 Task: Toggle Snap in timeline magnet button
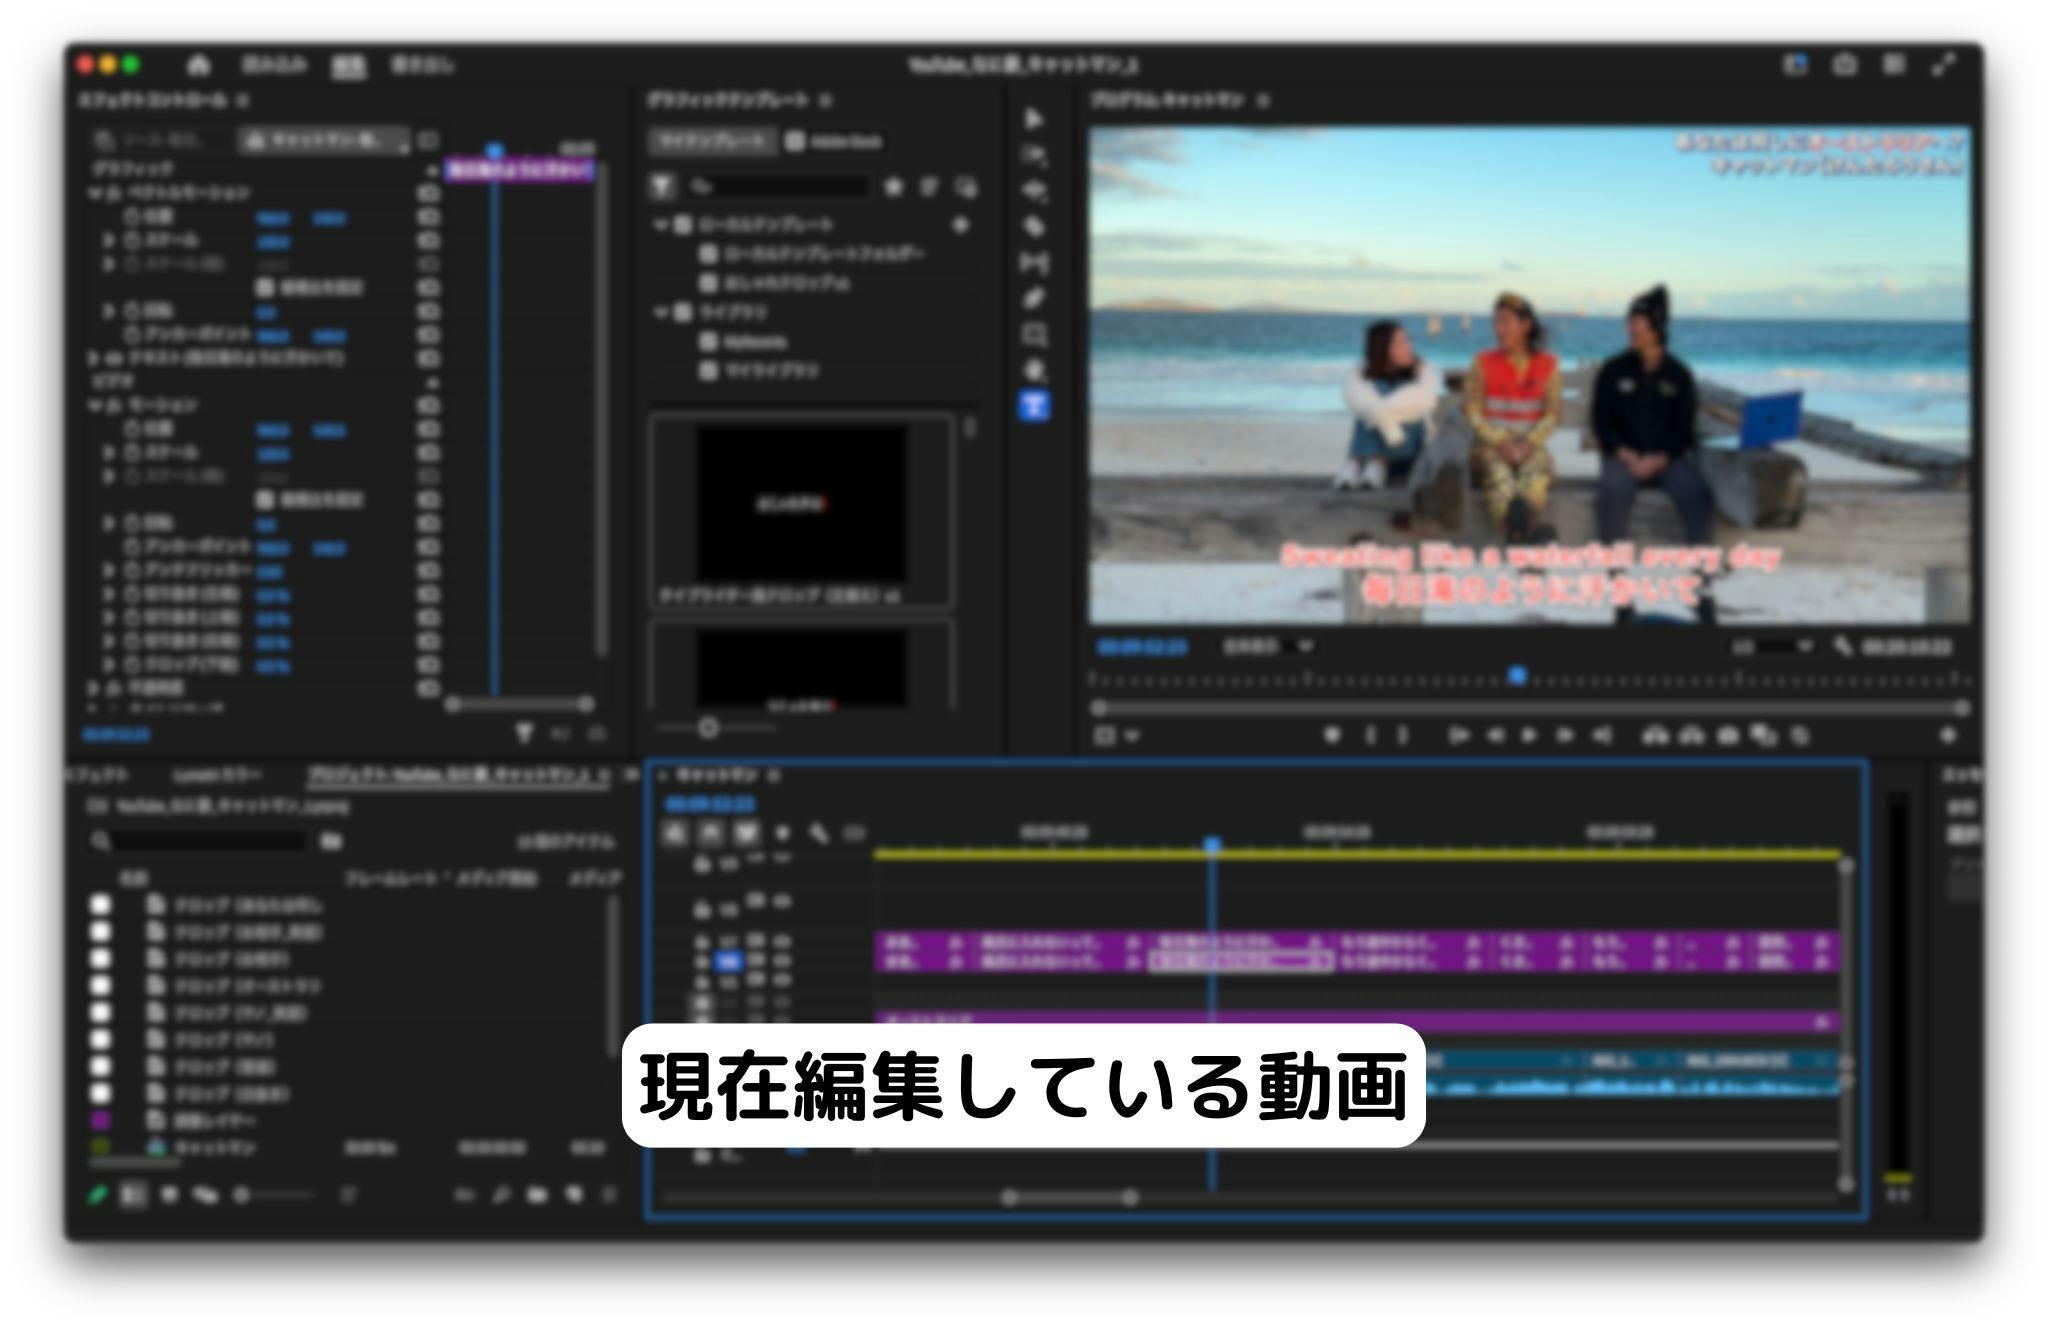(x=710, y=833)
